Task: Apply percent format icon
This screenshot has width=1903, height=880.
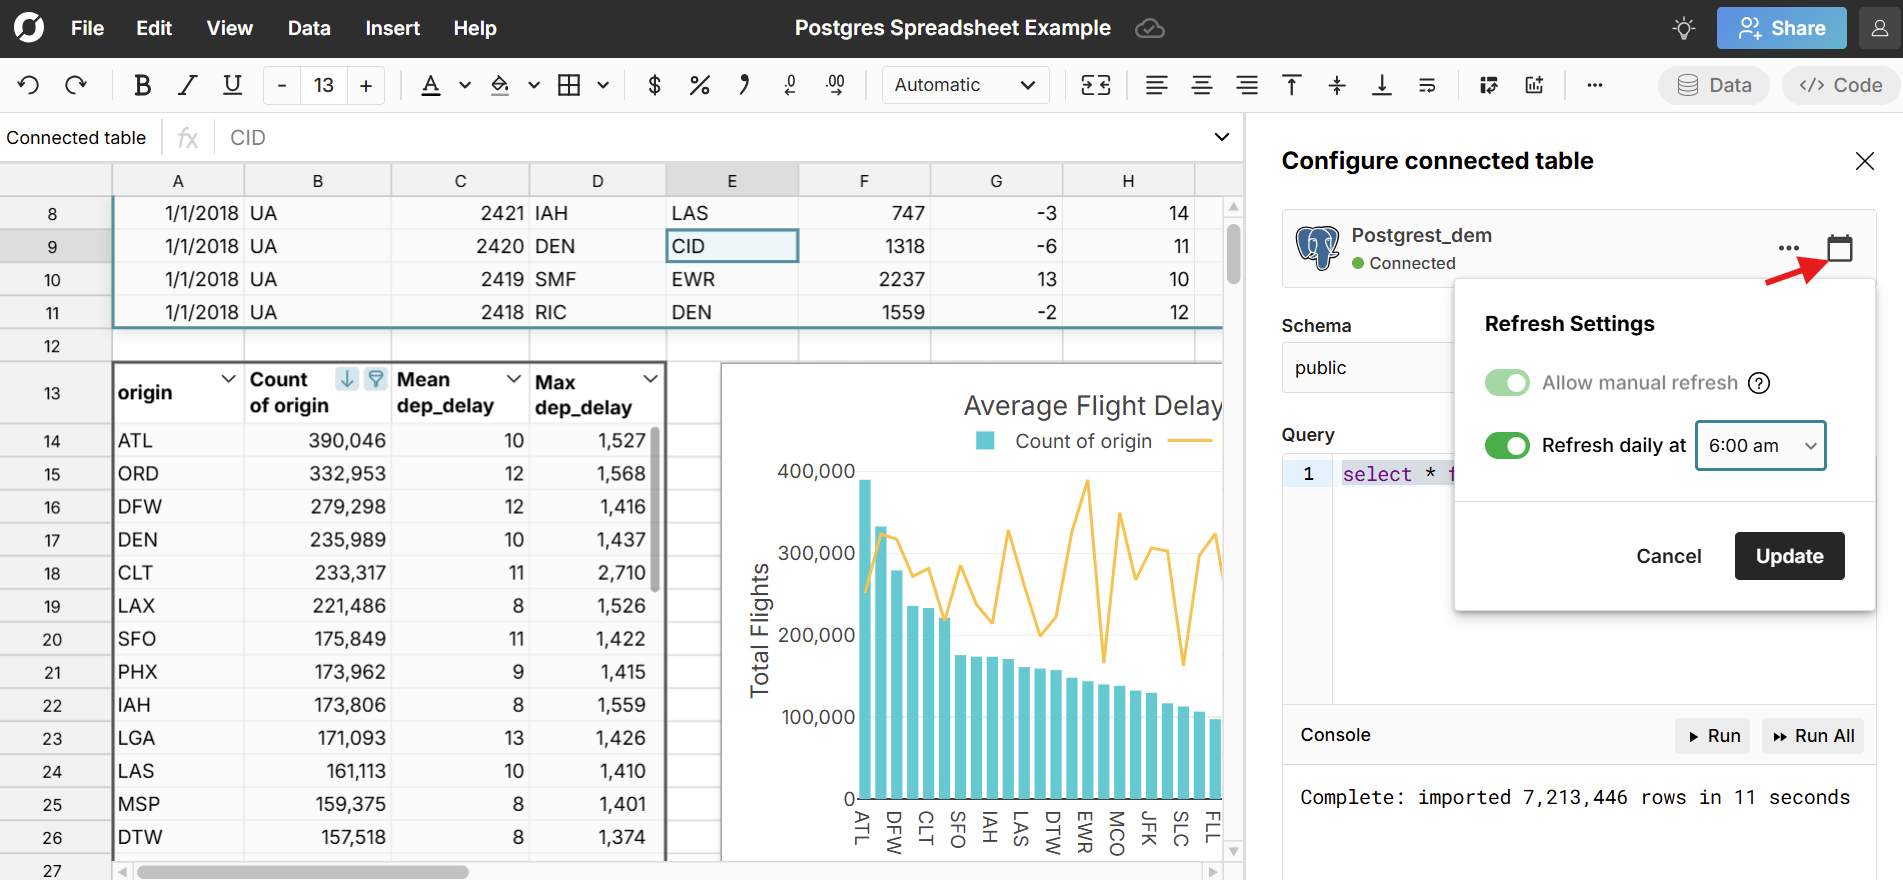Action: 699,85
